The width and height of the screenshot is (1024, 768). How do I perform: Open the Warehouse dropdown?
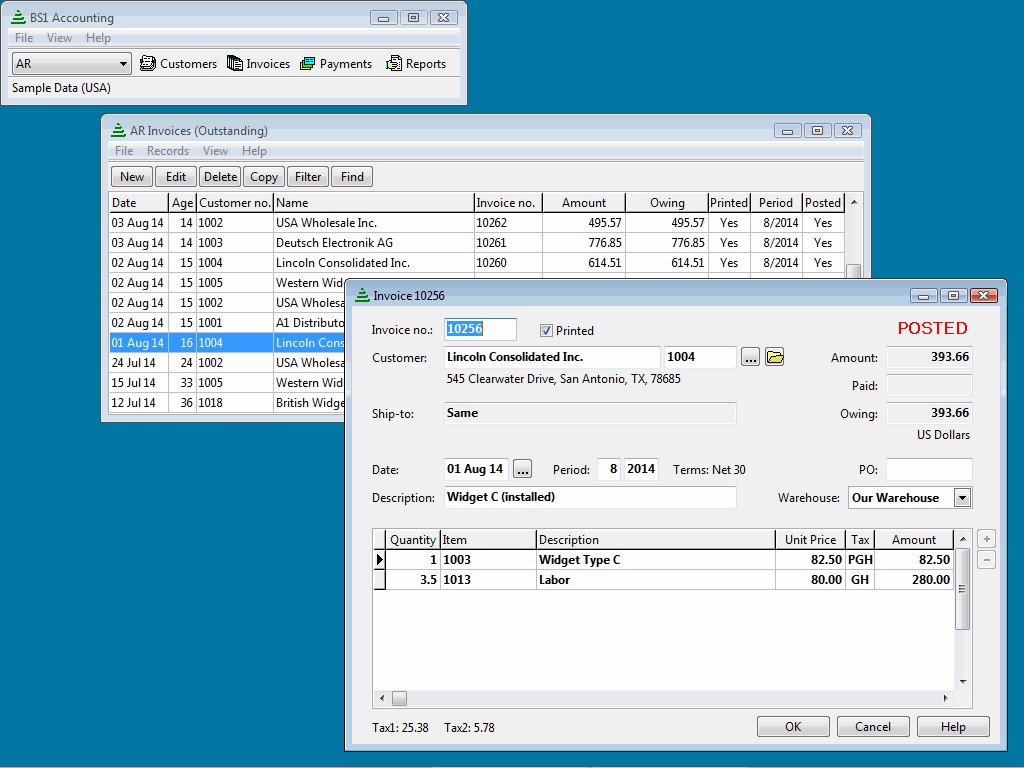(962, 498)
